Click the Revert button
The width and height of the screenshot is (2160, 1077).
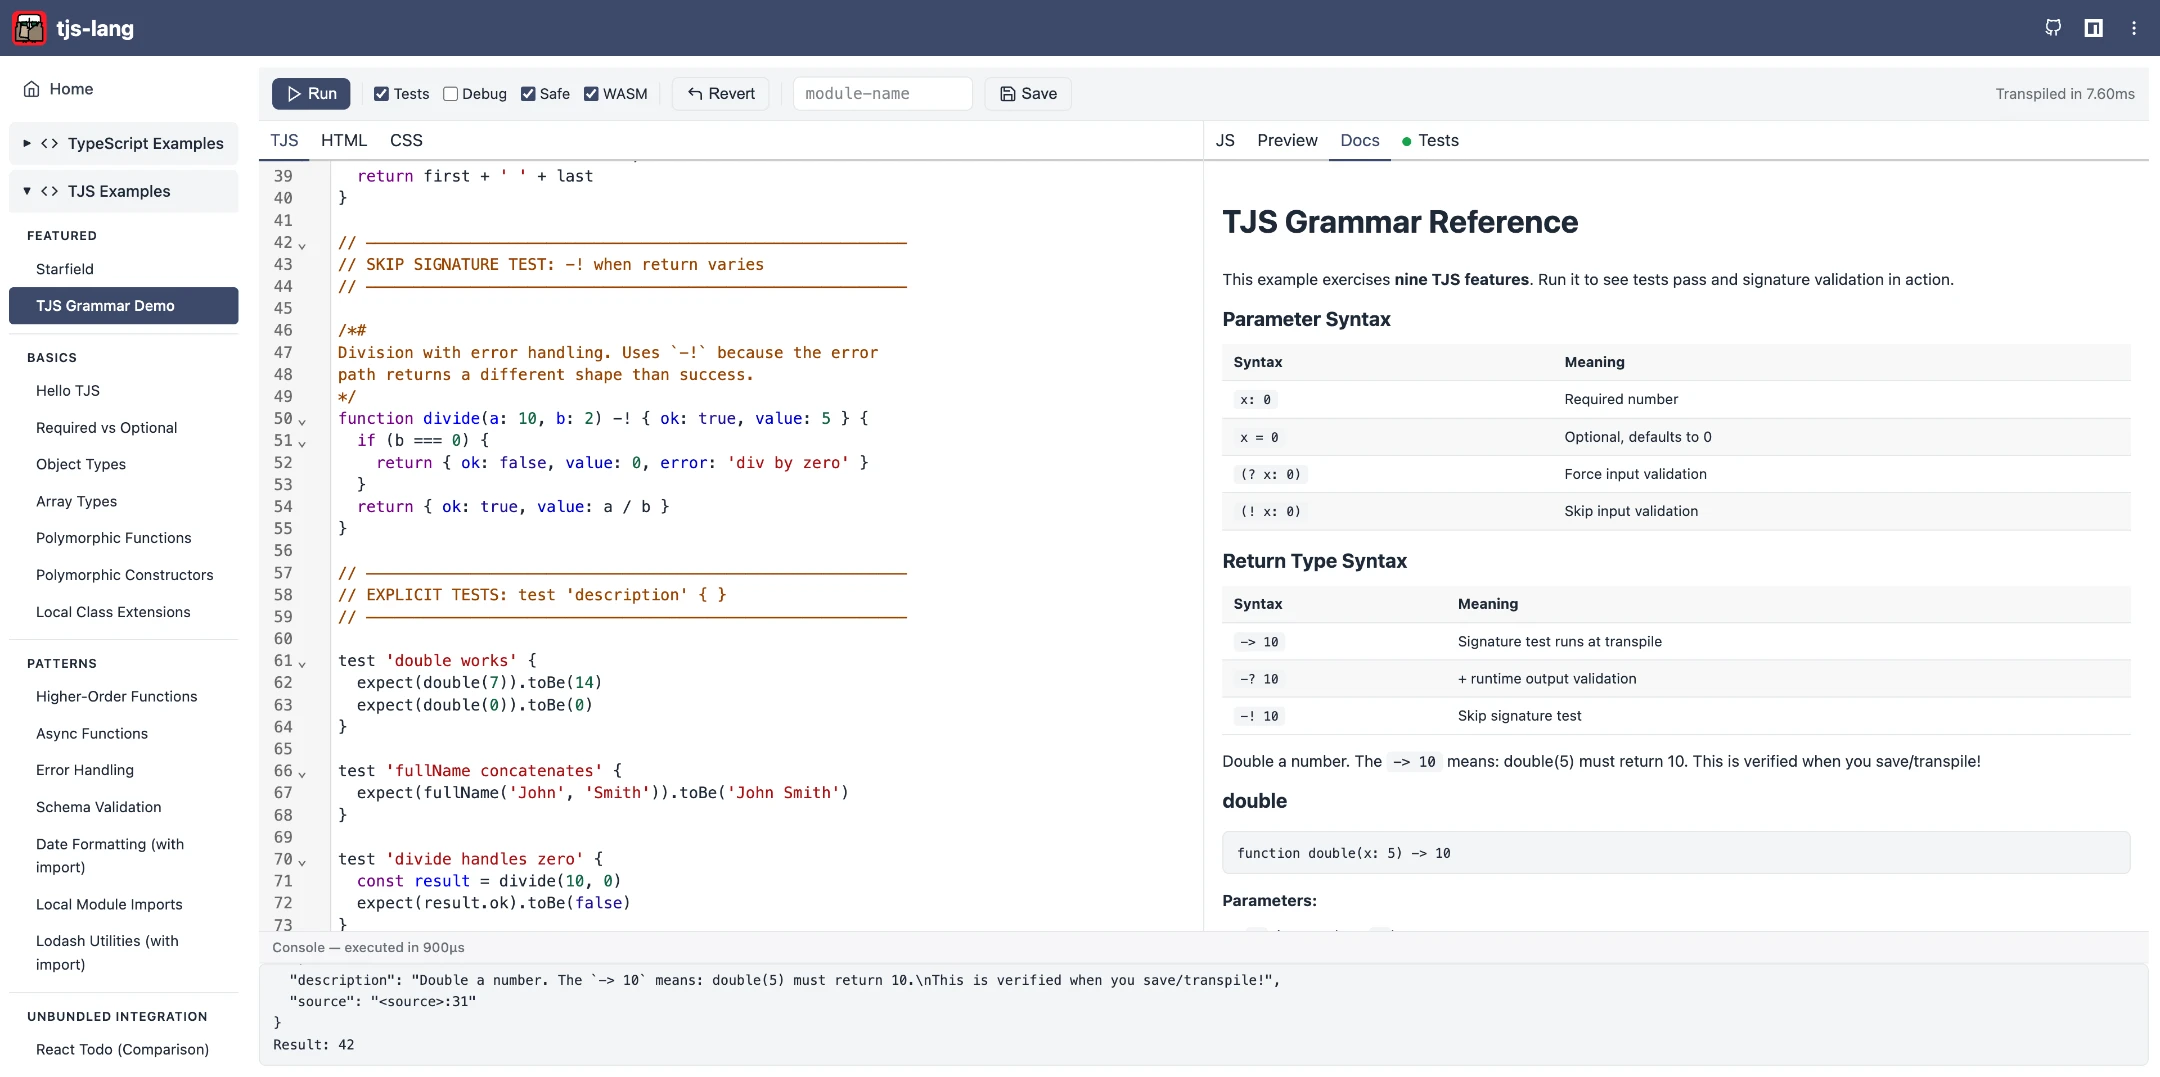721,94
